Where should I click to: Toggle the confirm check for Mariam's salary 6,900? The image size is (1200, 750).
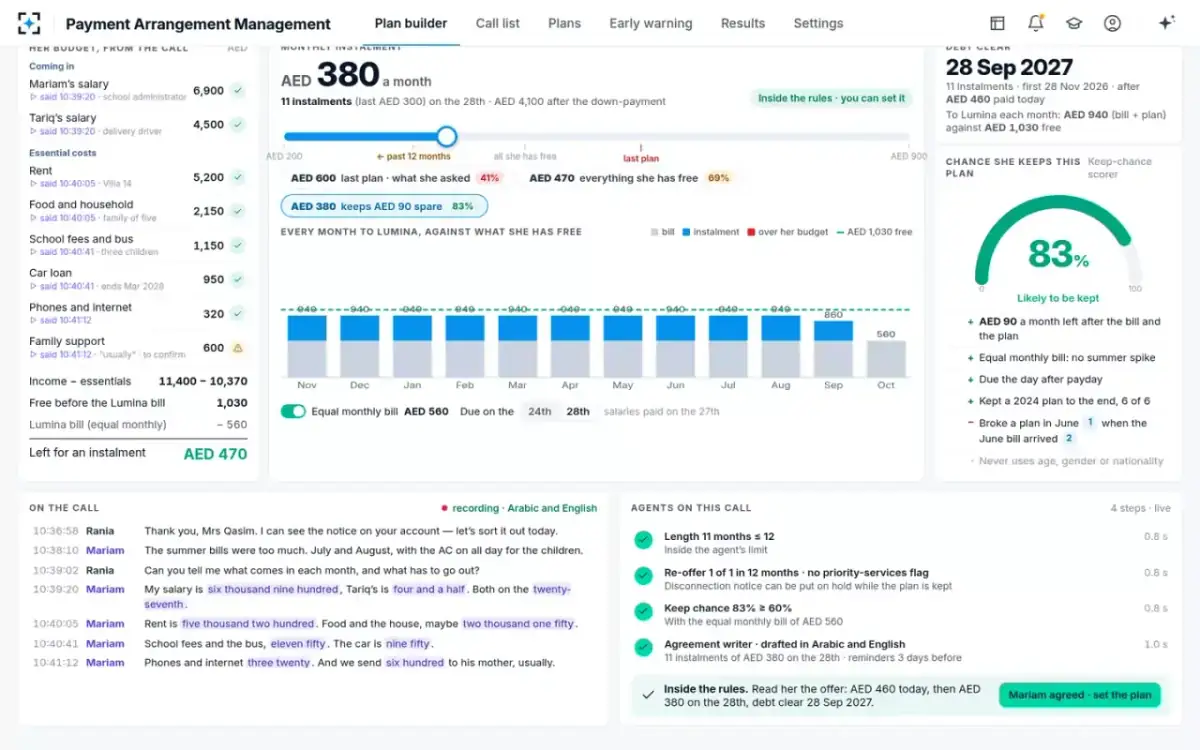click(238, 91)
